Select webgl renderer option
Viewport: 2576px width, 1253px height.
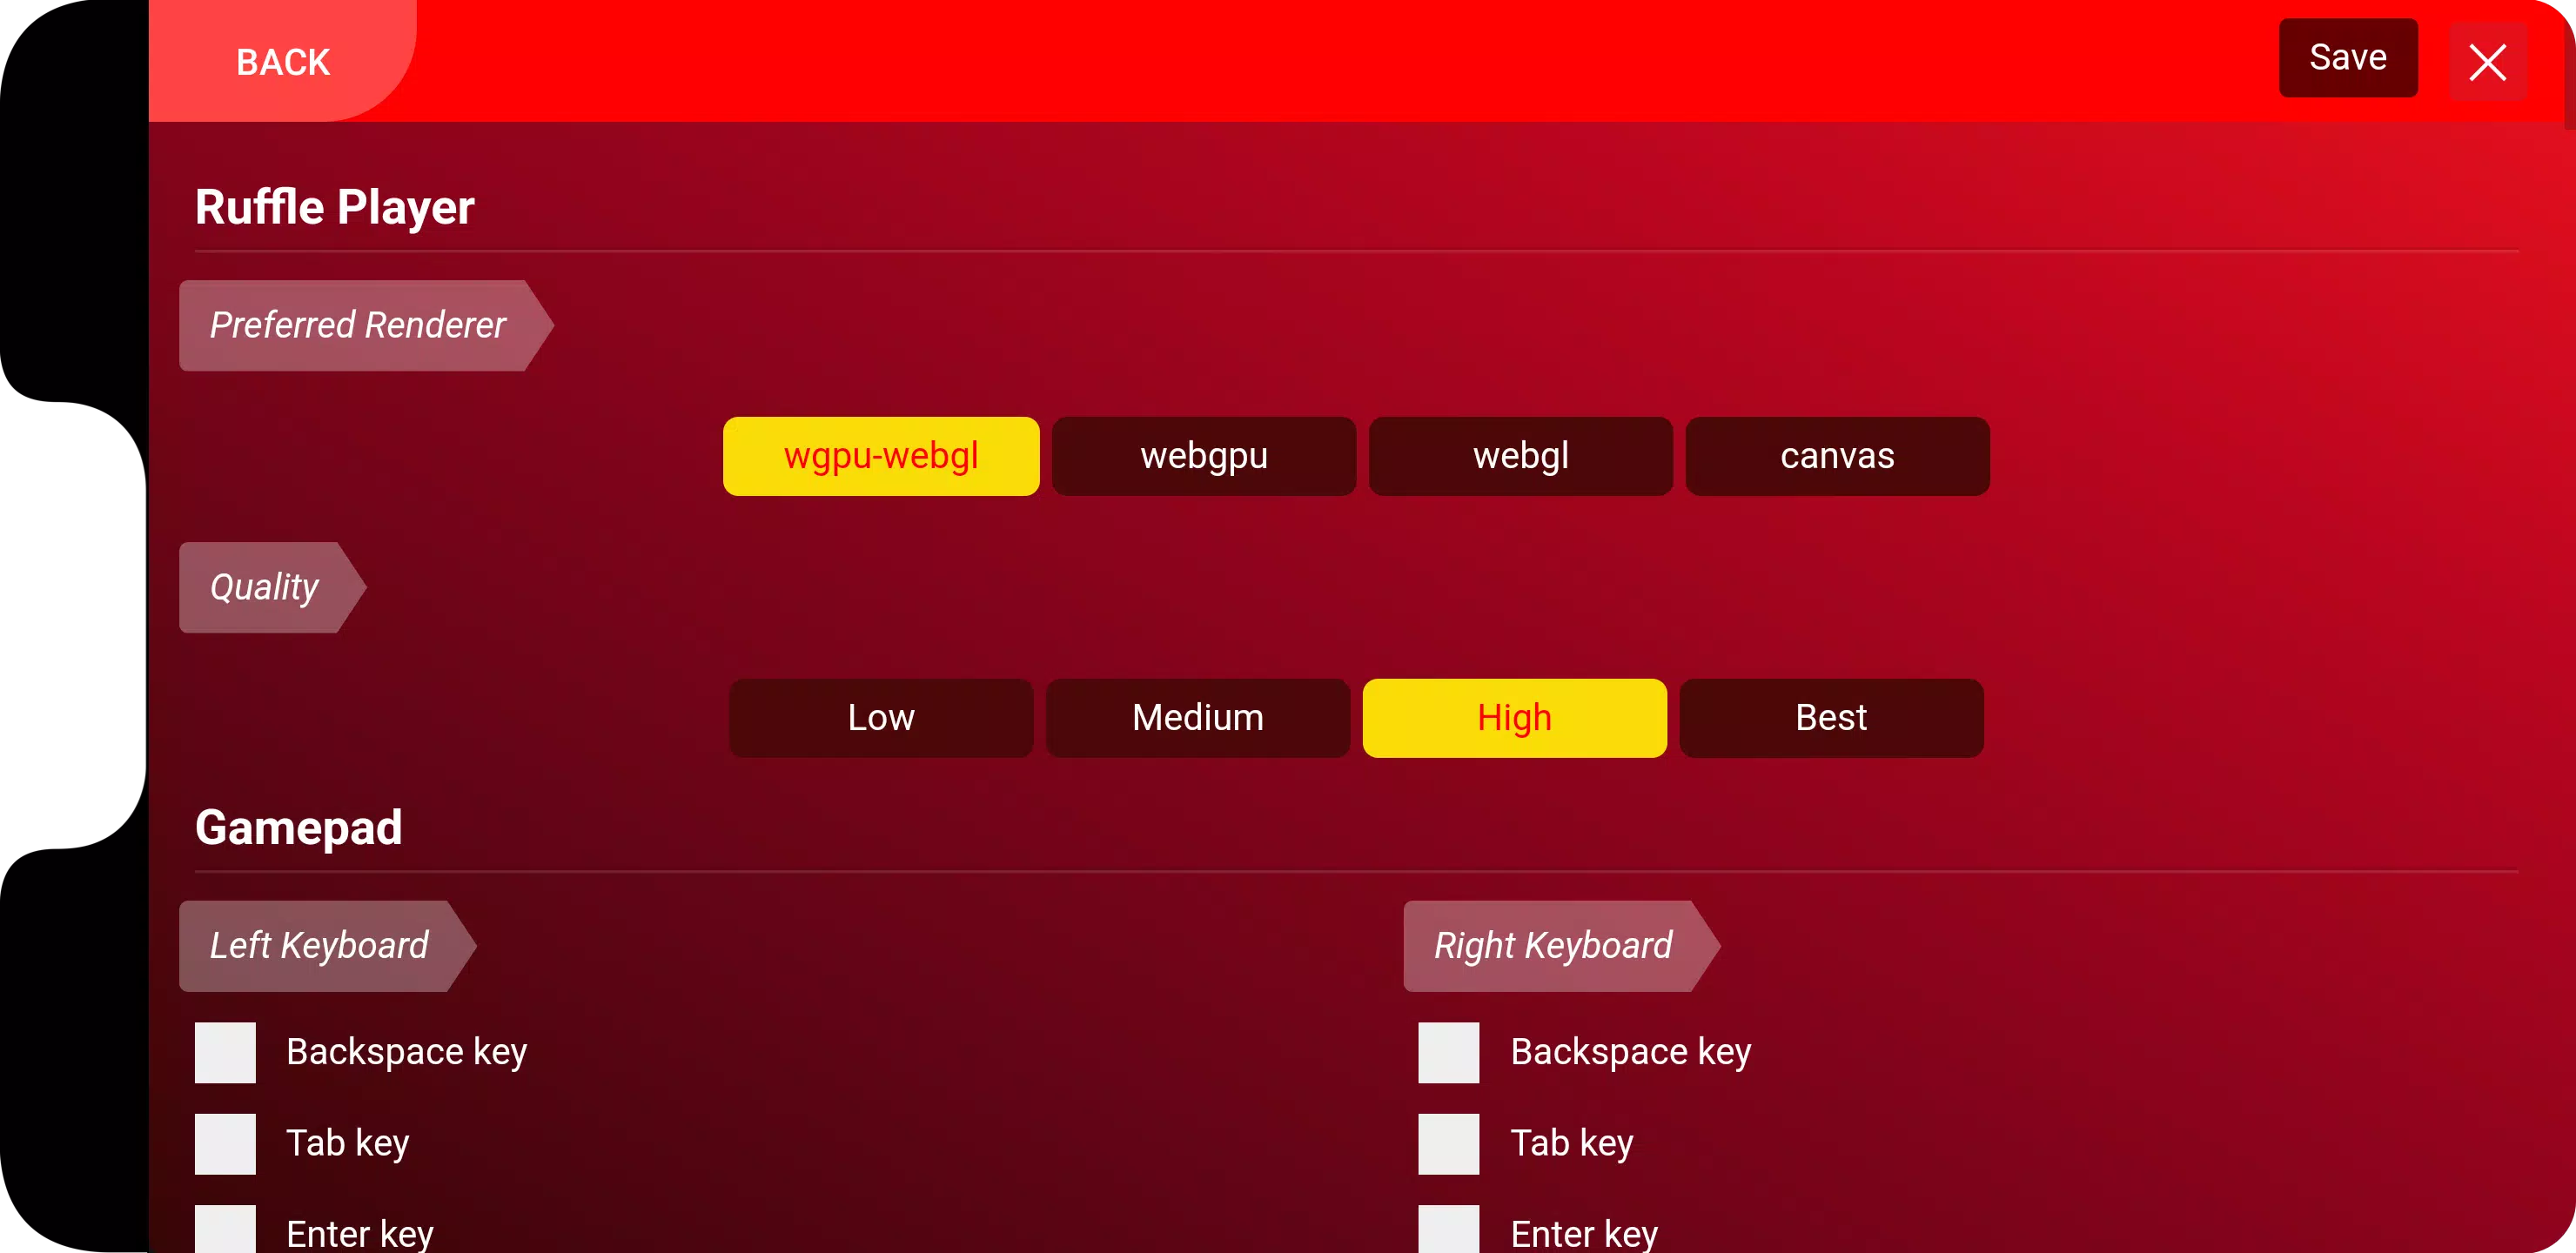pos(1519,455)
